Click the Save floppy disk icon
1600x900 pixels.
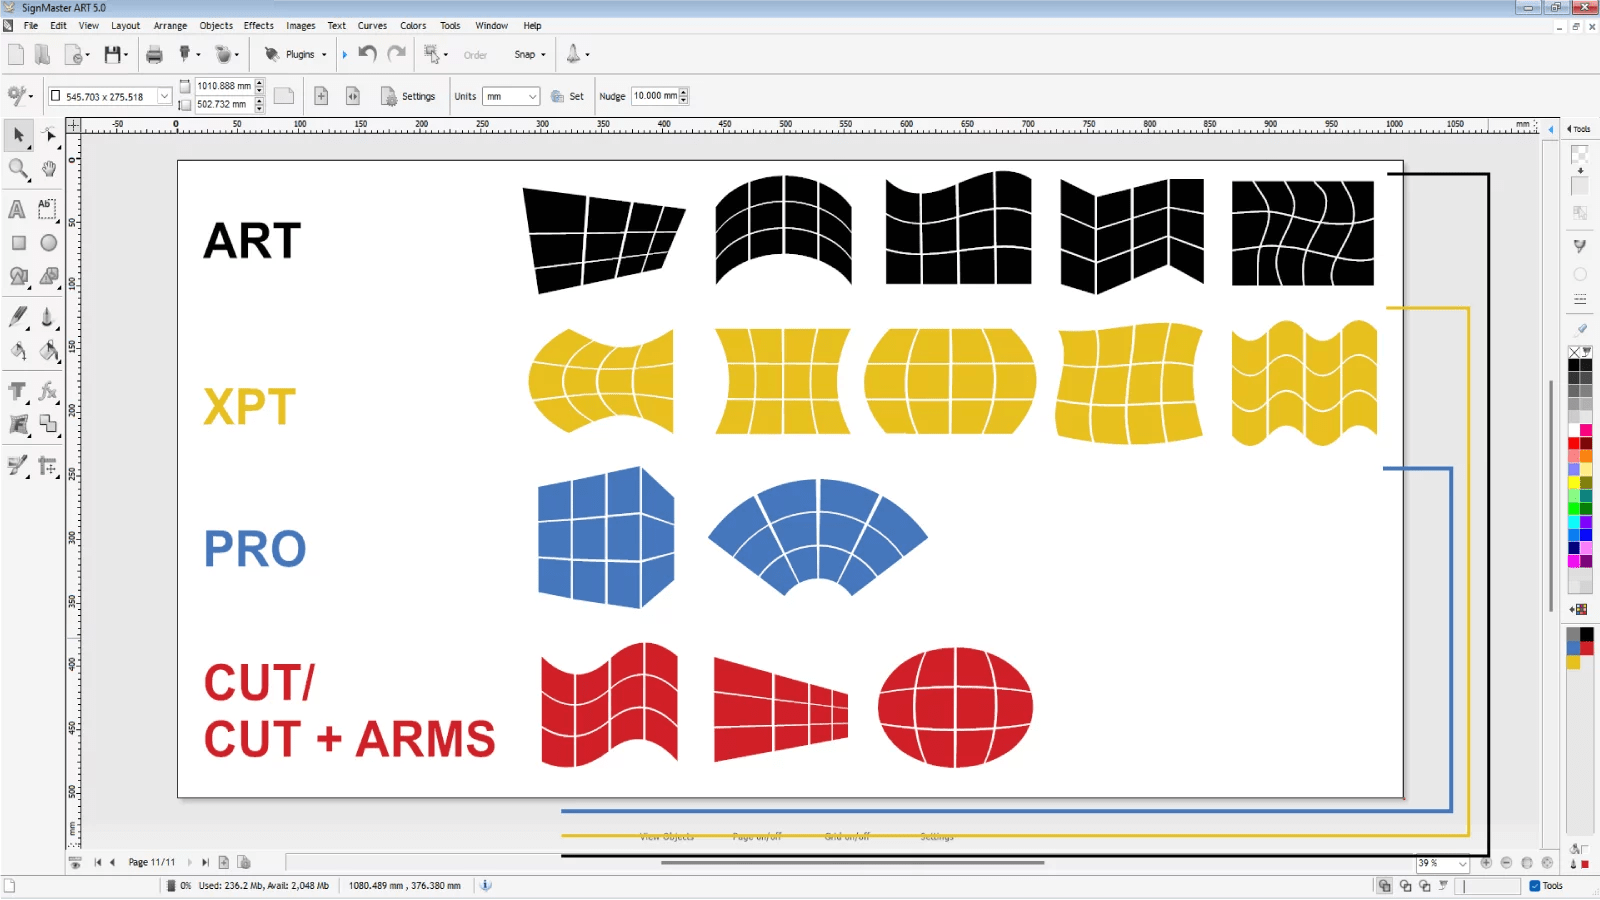click(x=112, y=54)
